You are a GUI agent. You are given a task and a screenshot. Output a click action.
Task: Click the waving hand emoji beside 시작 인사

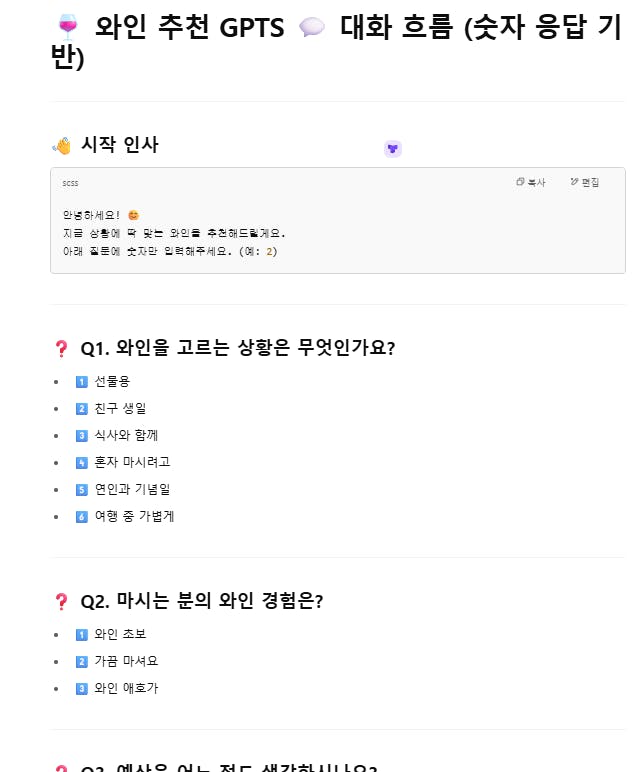63,145
